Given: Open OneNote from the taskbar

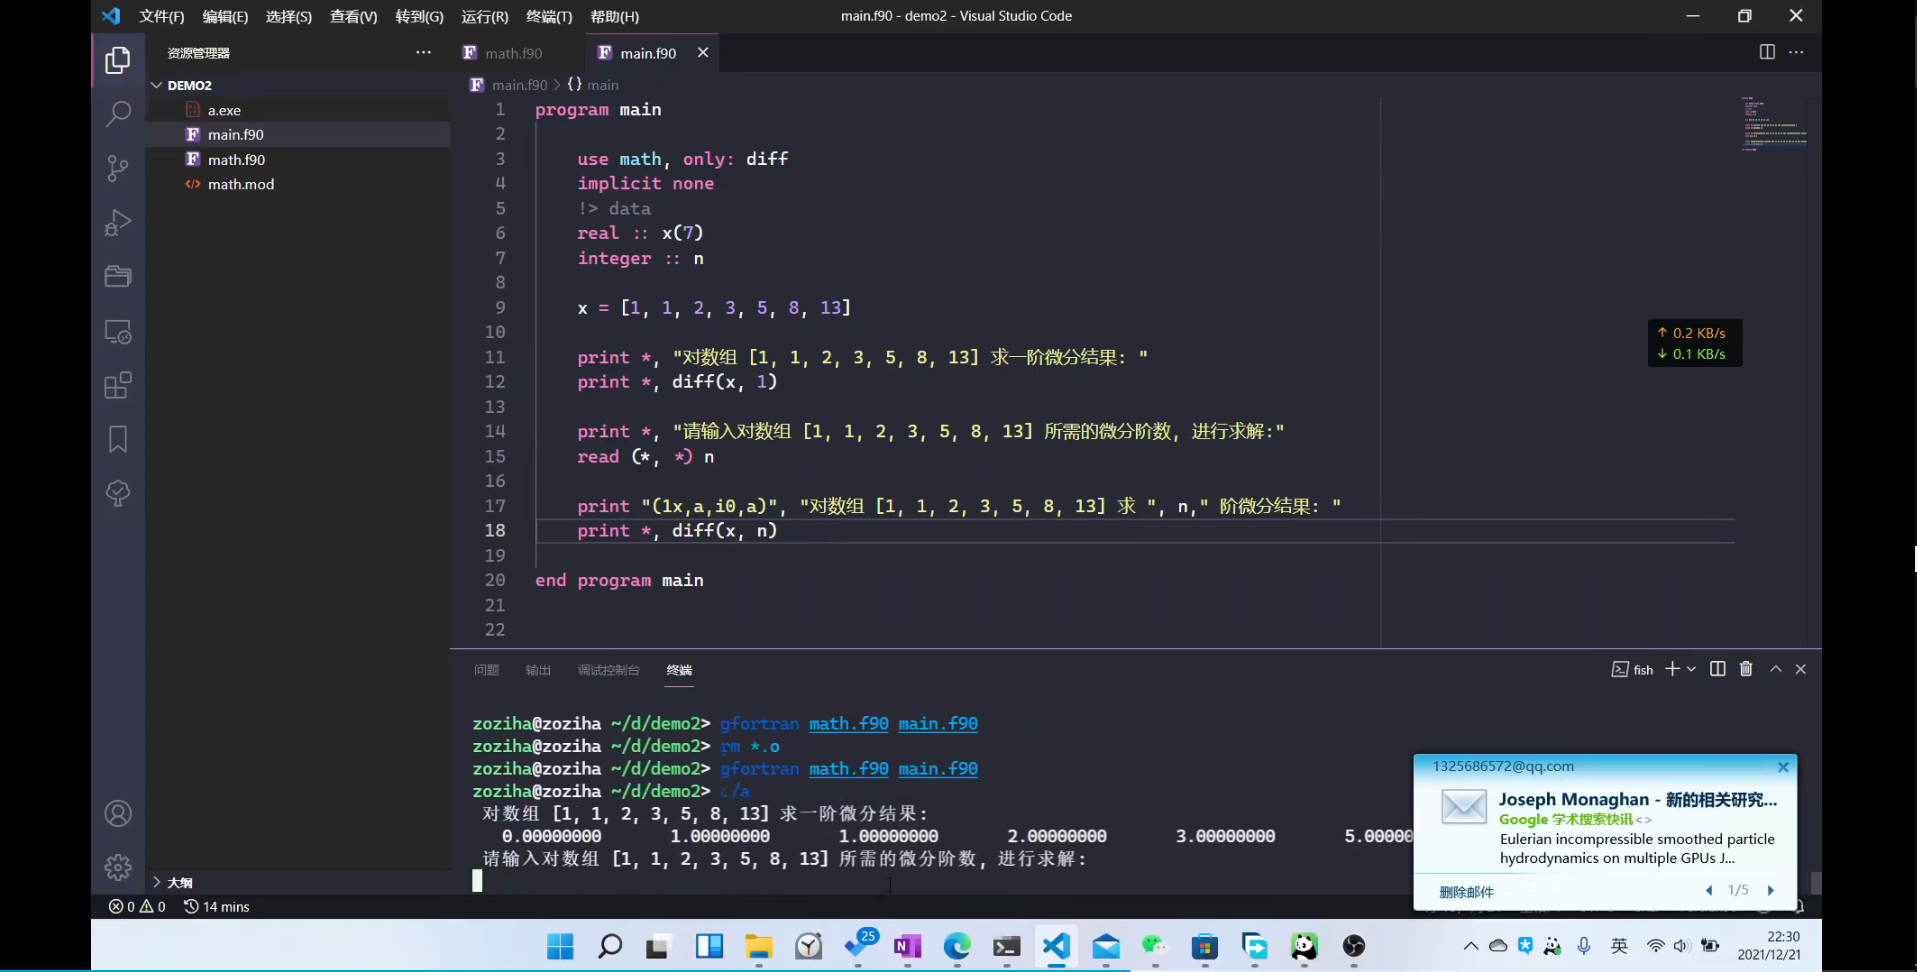Looking at the screenshot, I should click(x=907, y=946).
